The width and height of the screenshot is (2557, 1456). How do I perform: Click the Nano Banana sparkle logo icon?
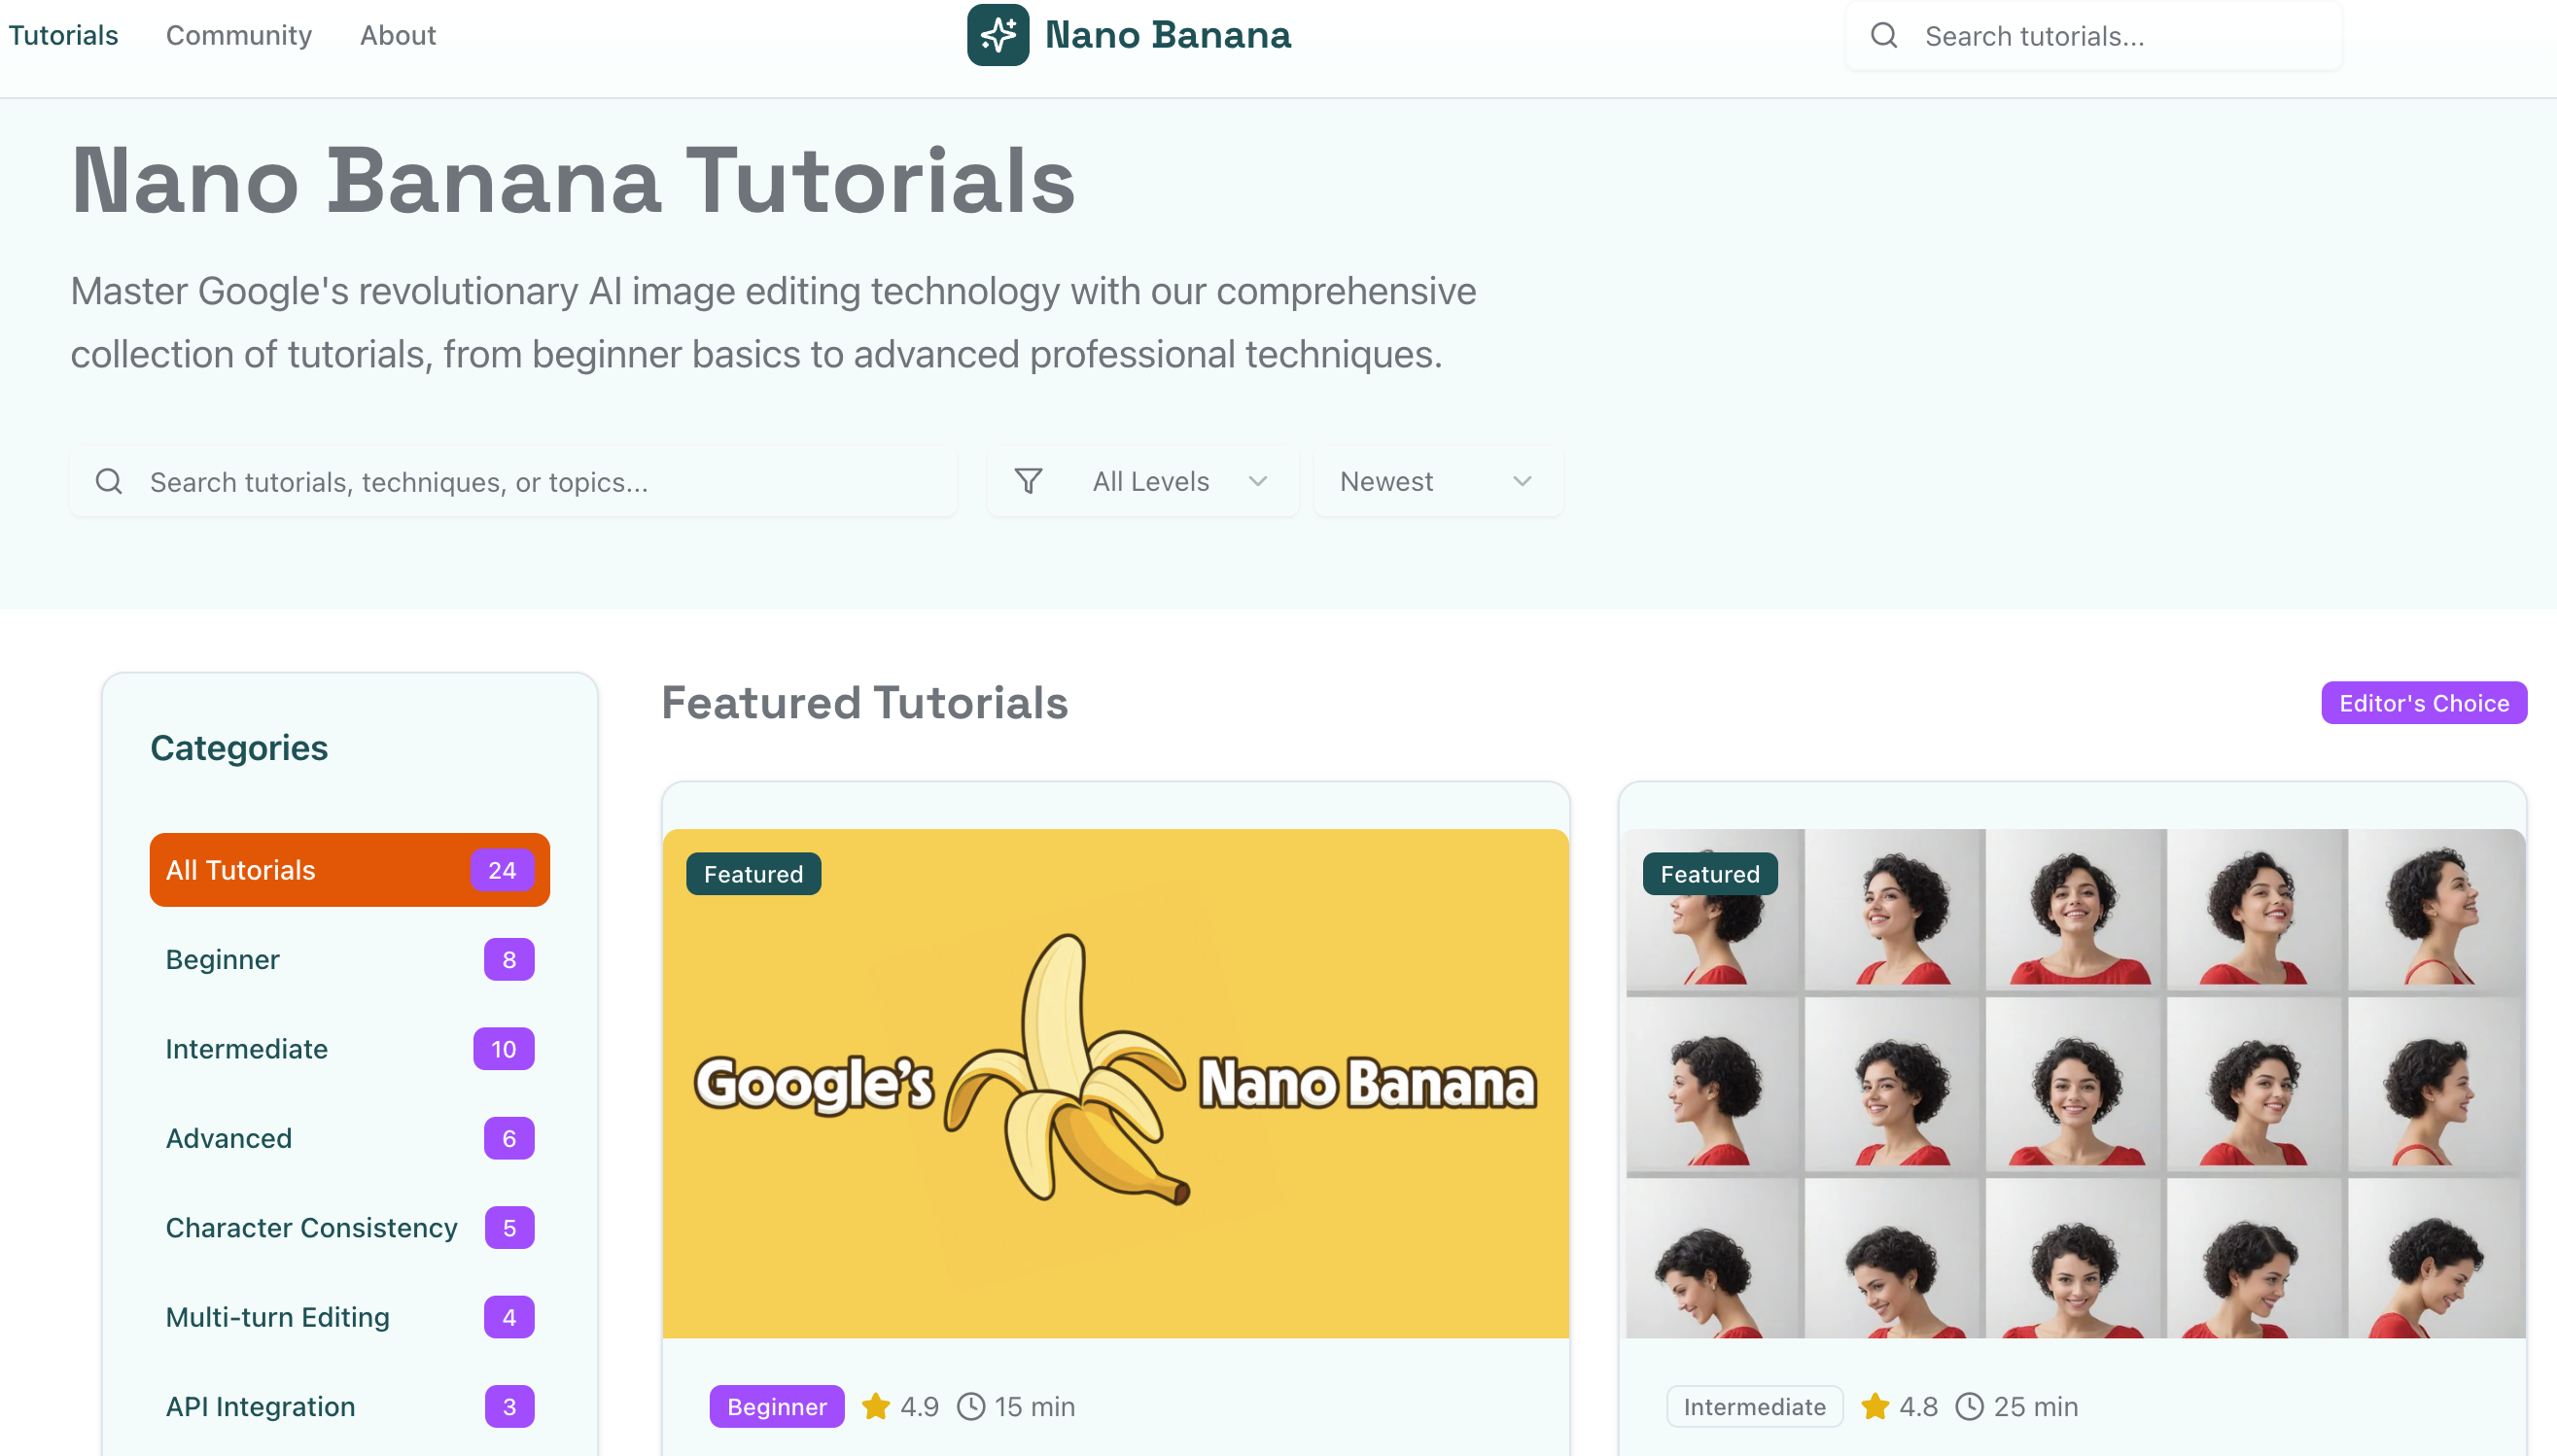[x=997, y=35]
